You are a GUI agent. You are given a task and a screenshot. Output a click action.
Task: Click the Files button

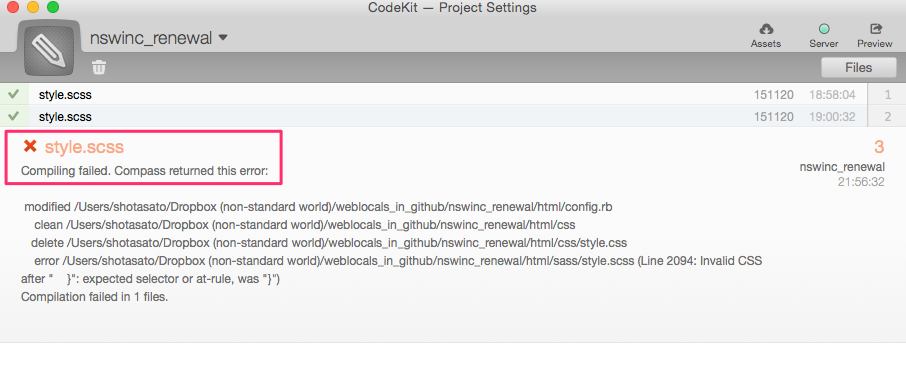tap(858, 68)
